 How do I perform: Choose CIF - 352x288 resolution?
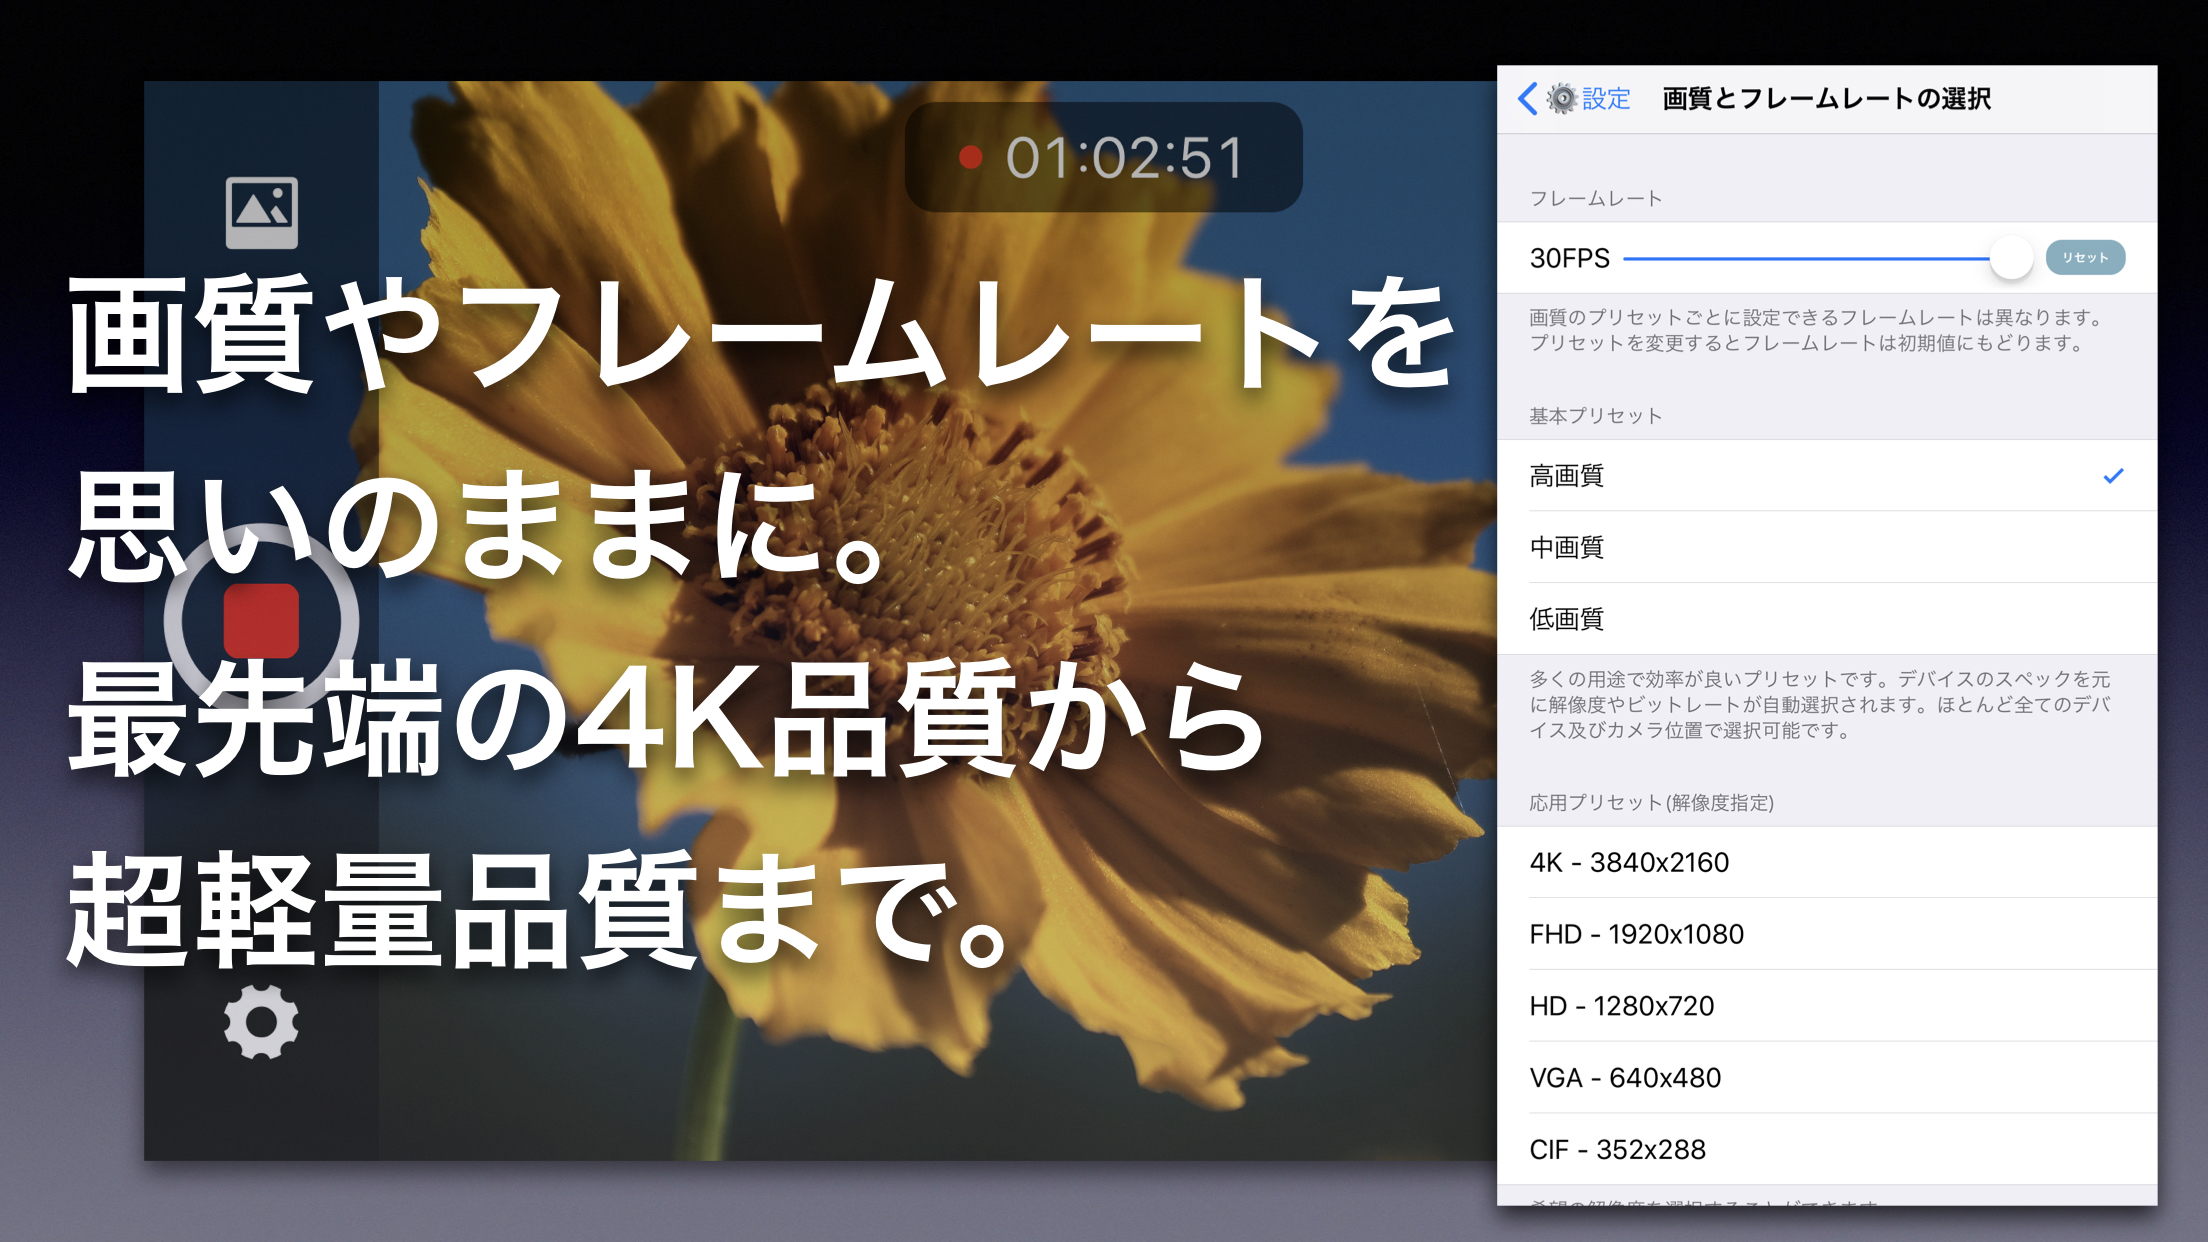pos(1617,1150)
